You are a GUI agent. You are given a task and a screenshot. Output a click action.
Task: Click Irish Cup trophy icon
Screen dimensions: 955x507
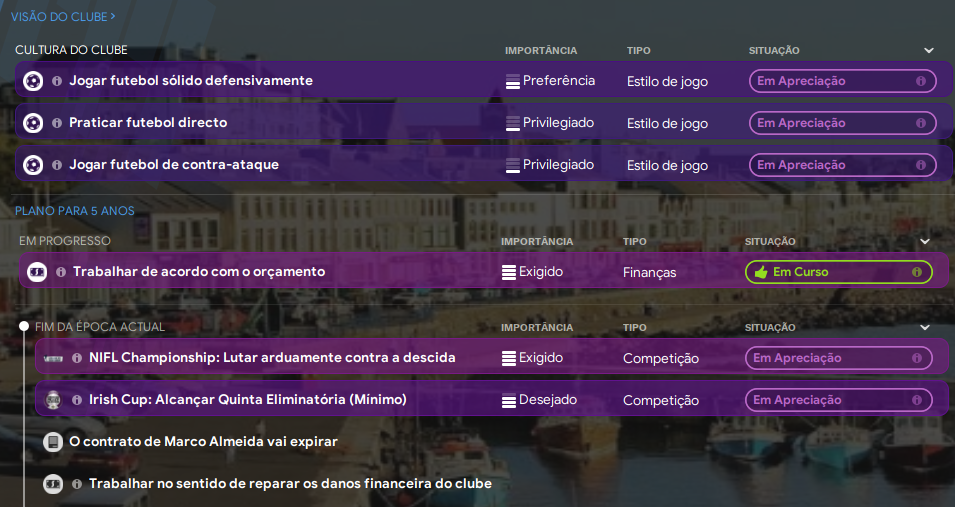pyautogui.click(x=53, y=400)
